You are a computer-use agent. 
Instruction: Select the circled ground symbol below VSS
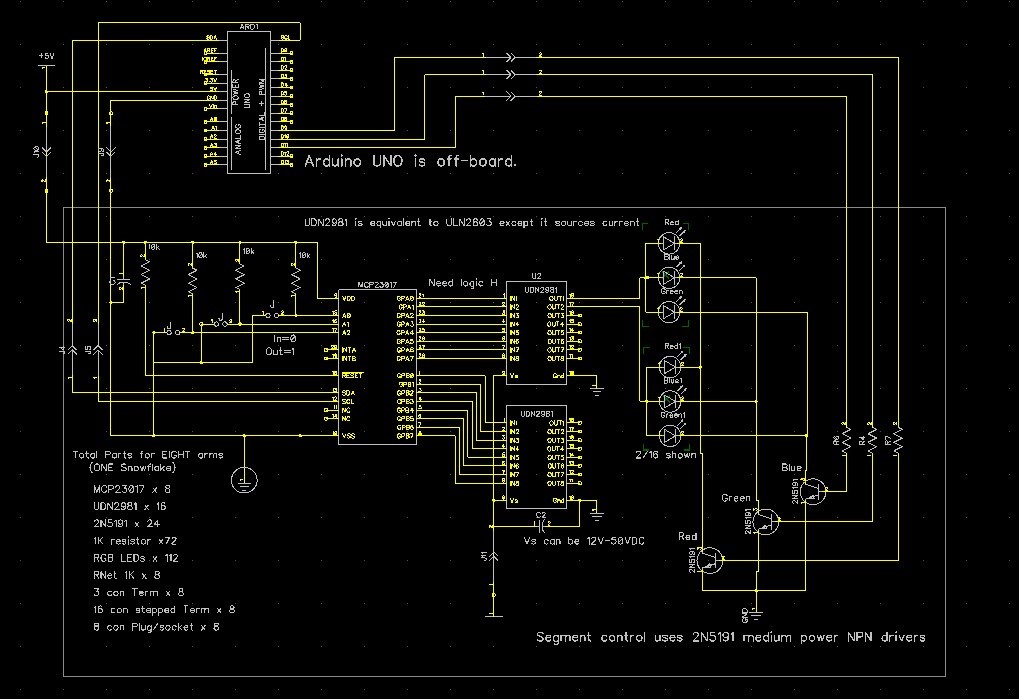coord(243,481)
